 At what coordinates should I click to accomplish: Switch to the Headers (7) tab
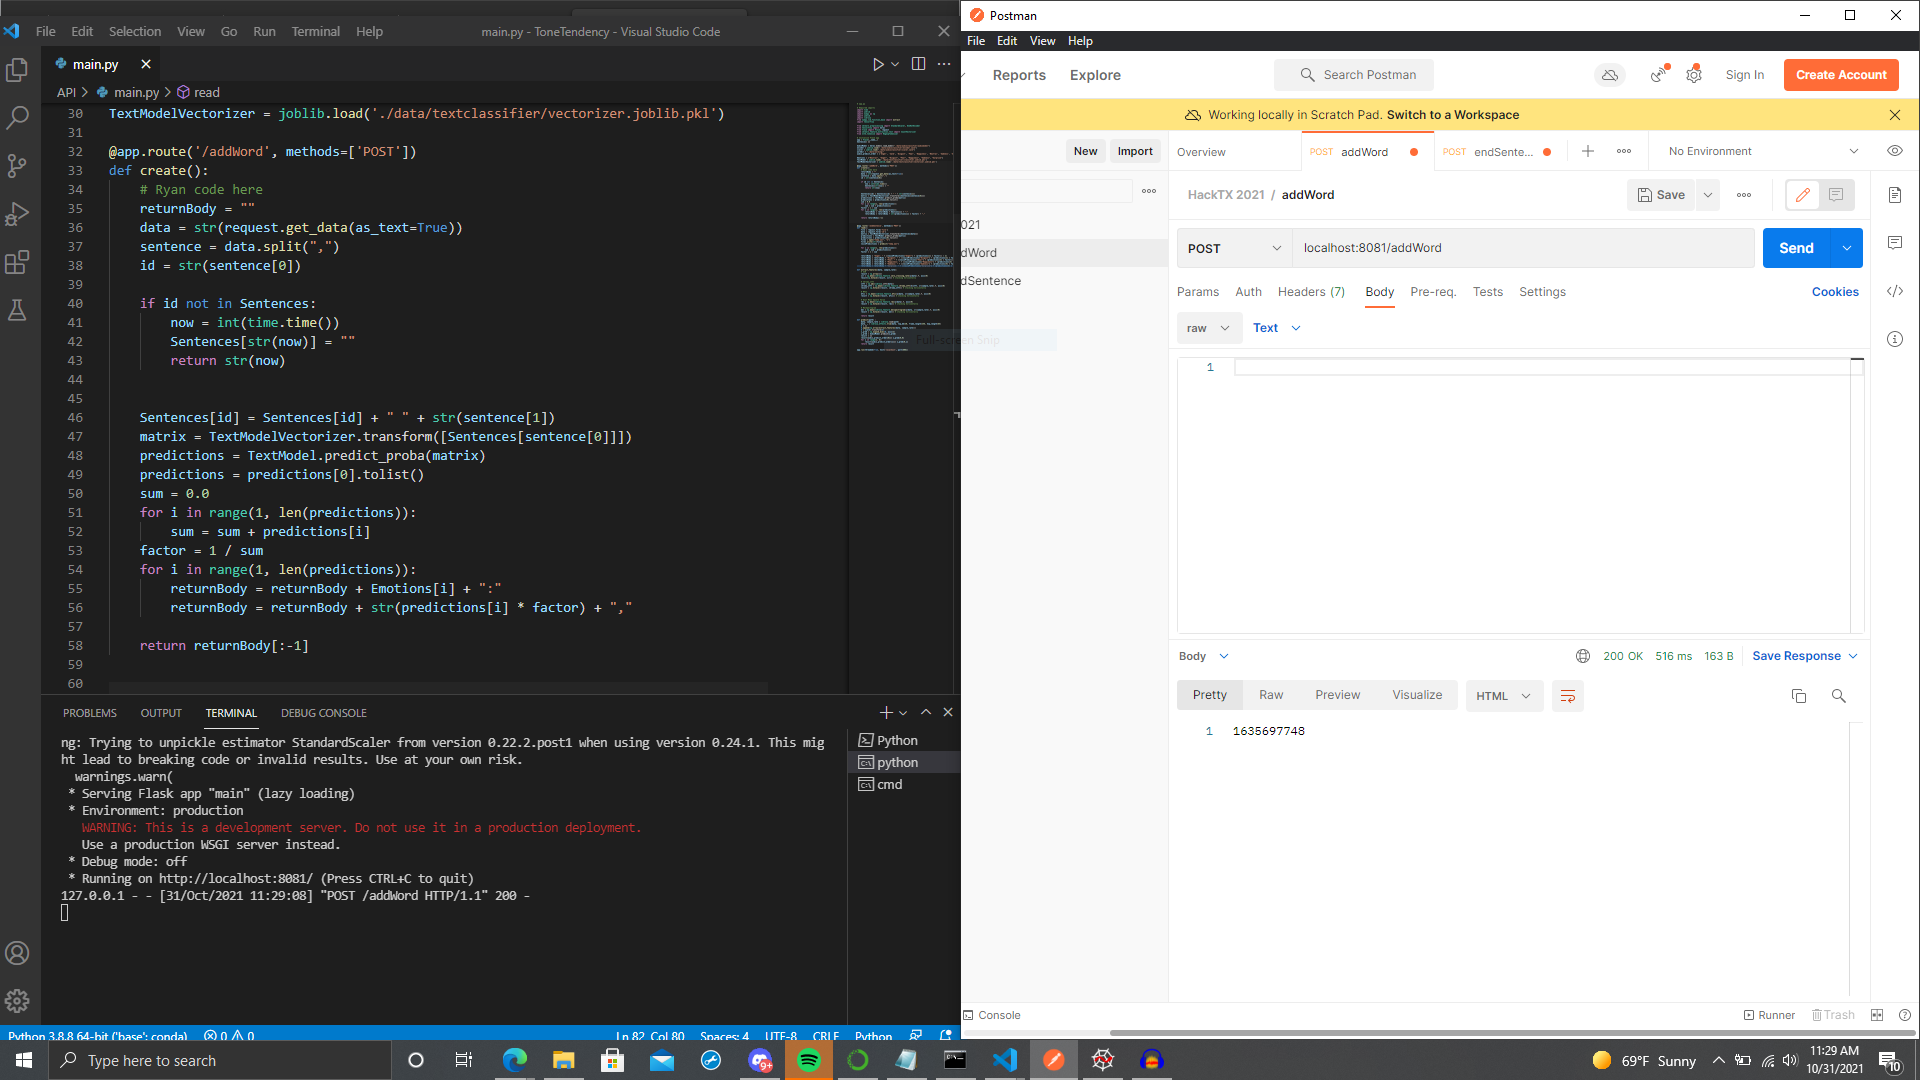1311,292
